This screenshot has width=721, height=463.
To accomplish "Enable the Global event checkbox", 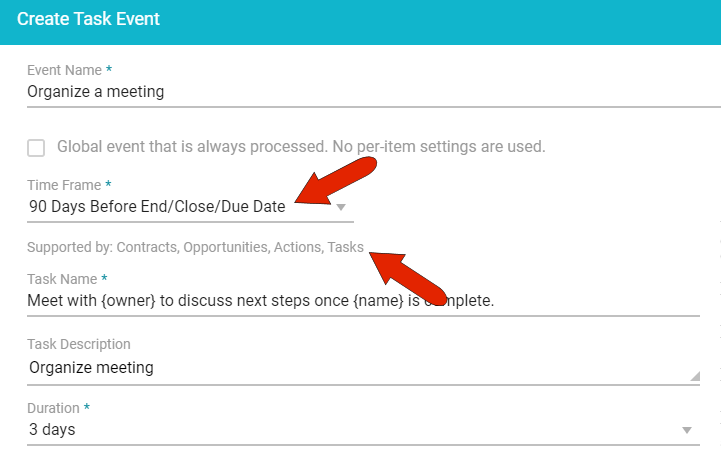I will tap(36, 148).
